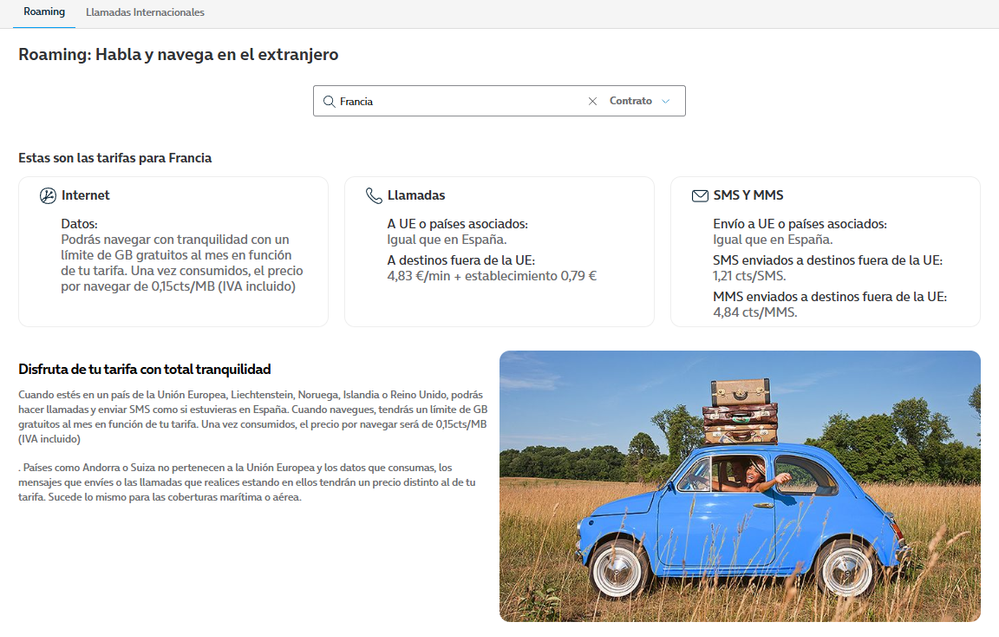This screenshot has height=637, width=999.
Task: Click the 'Disfruta de tu tarifa' heading
Action: (x=145, y=369)
